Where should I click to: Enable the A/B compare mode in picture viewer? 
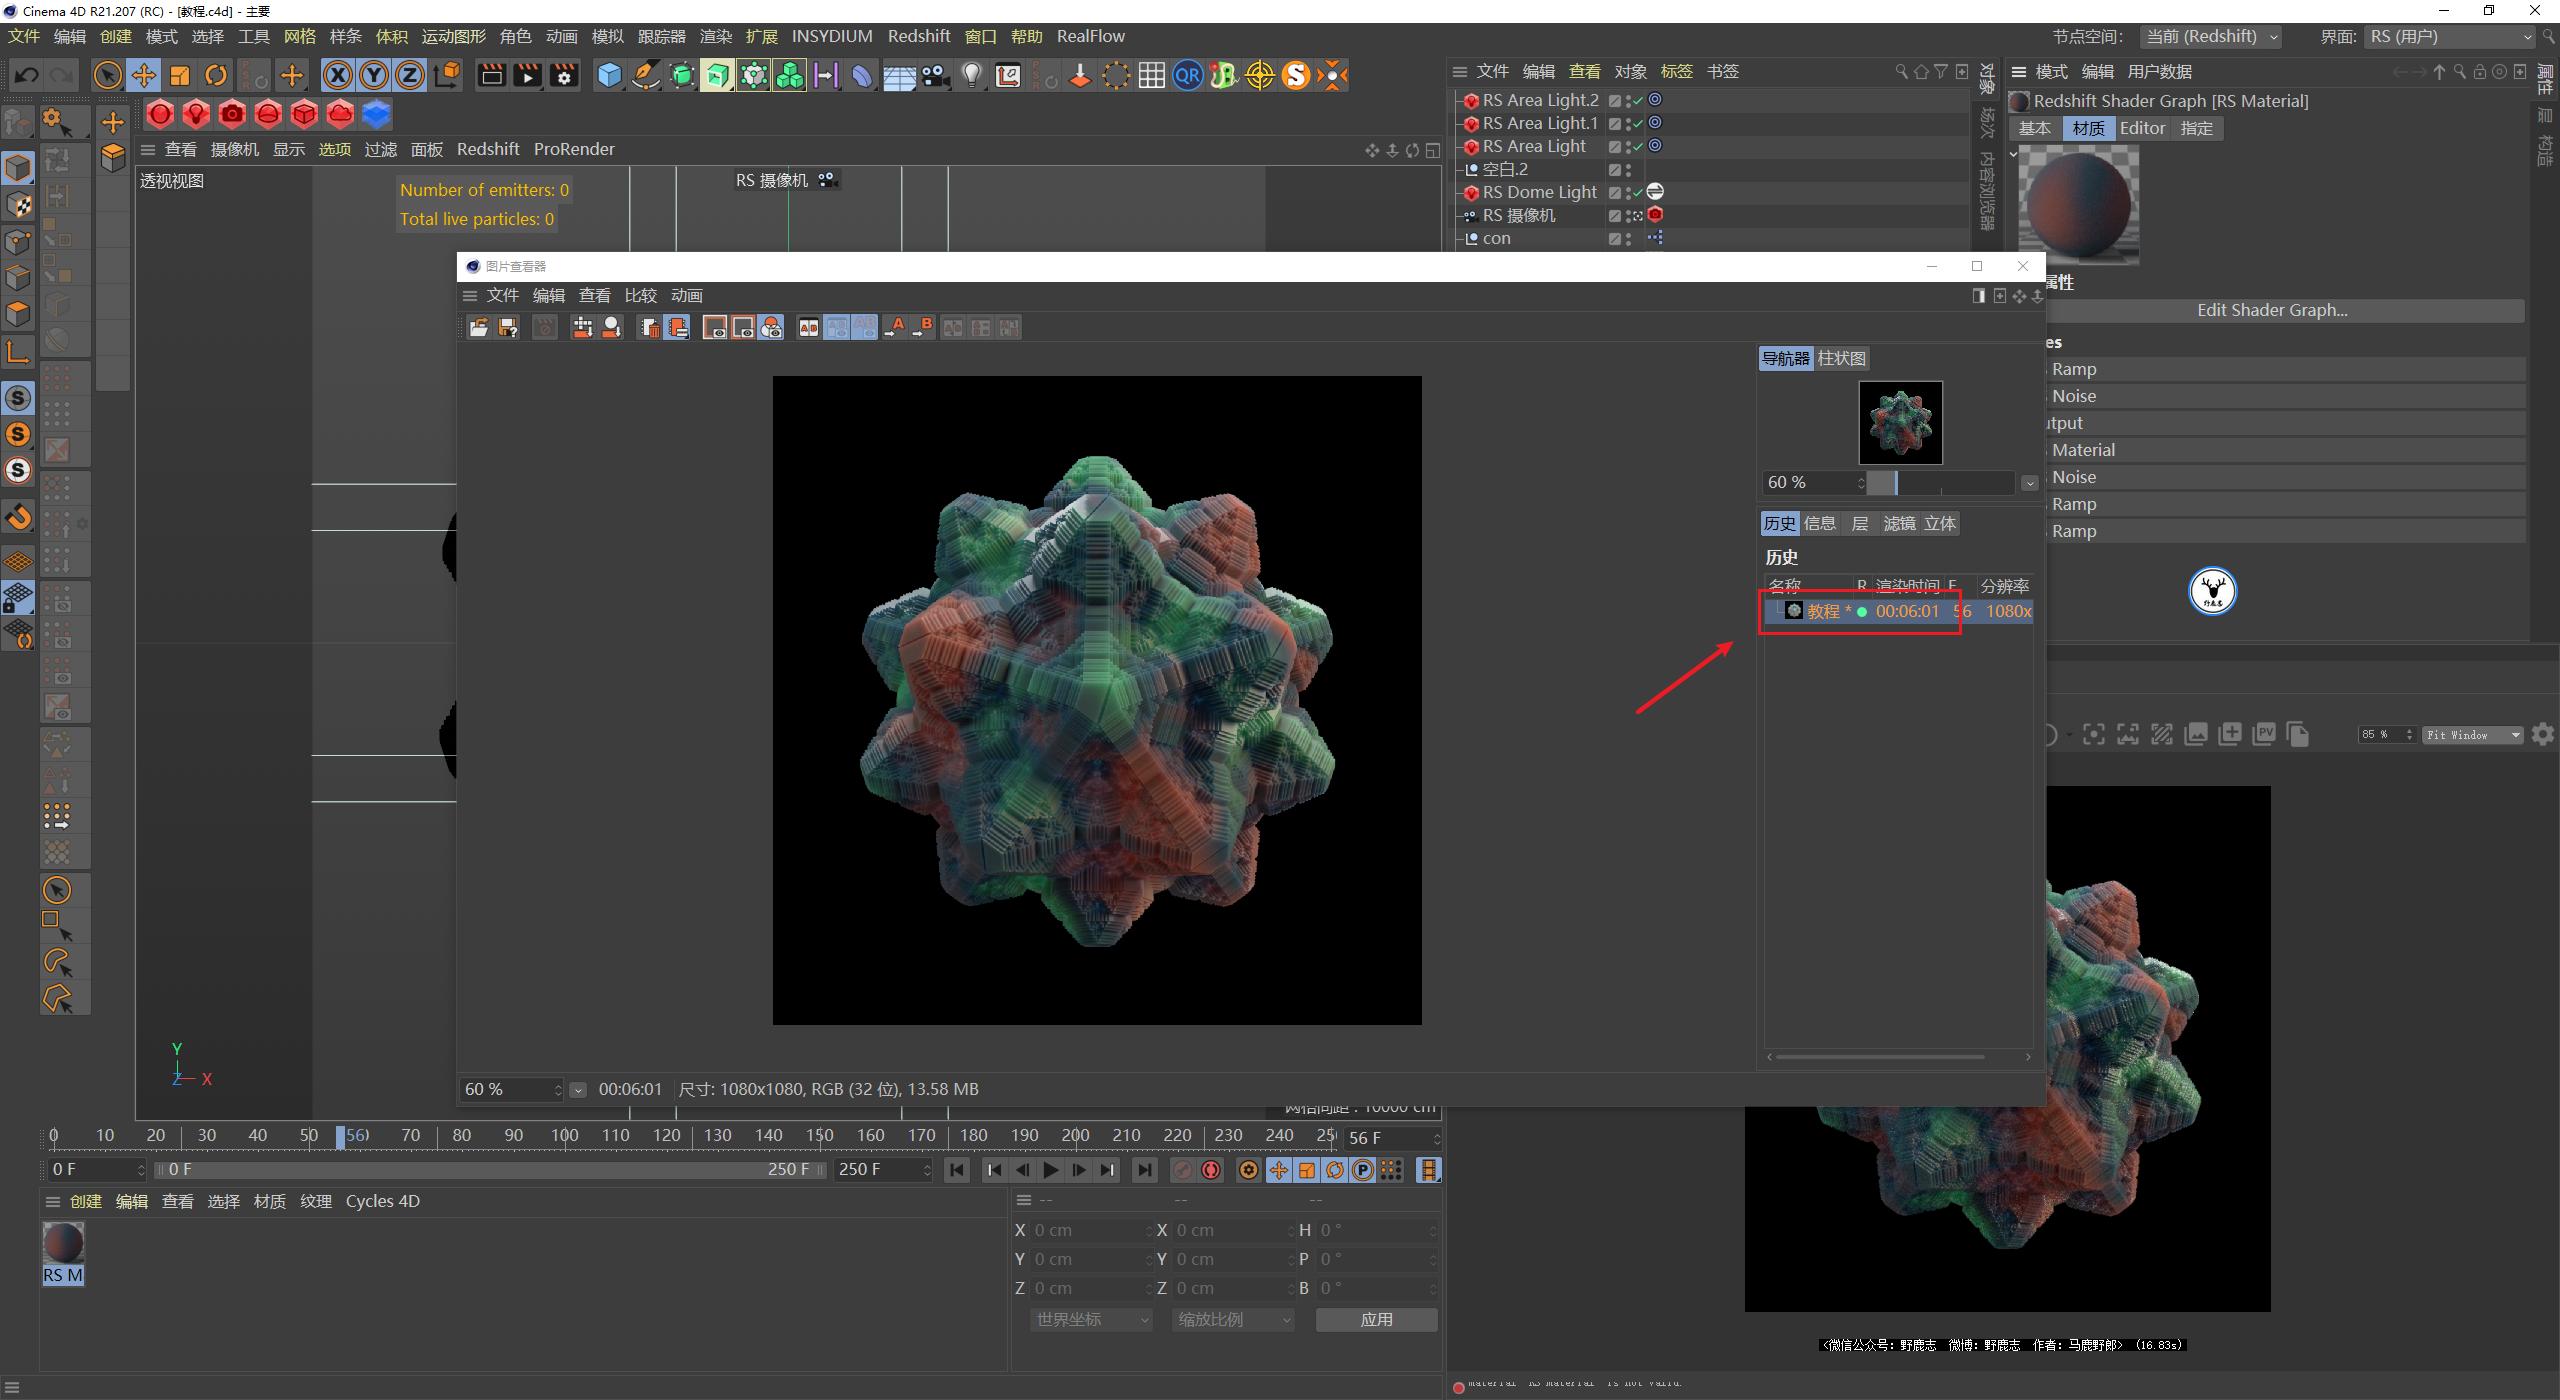tap(807, 326)
